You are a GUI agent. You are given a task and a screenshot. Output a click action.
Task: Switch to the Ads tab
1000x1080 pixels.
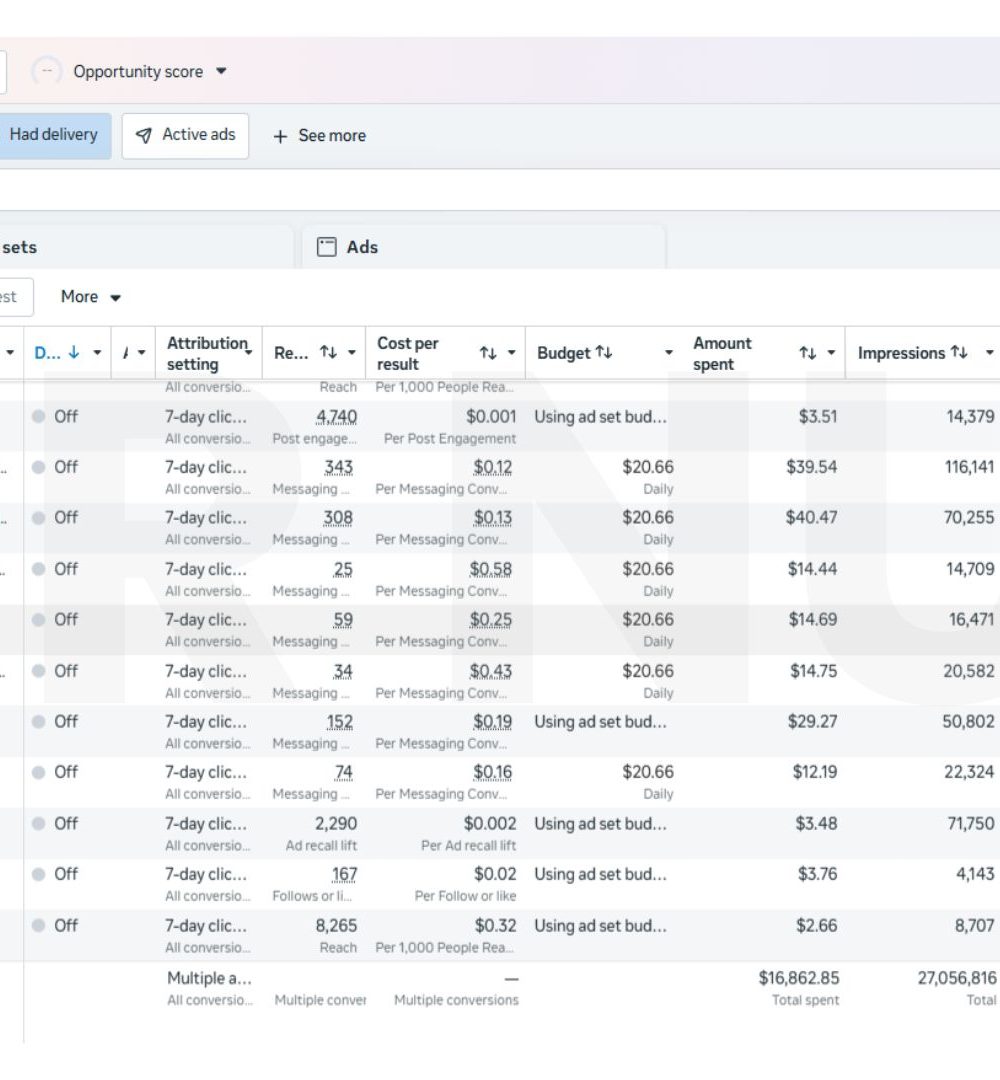click(483, 247)
